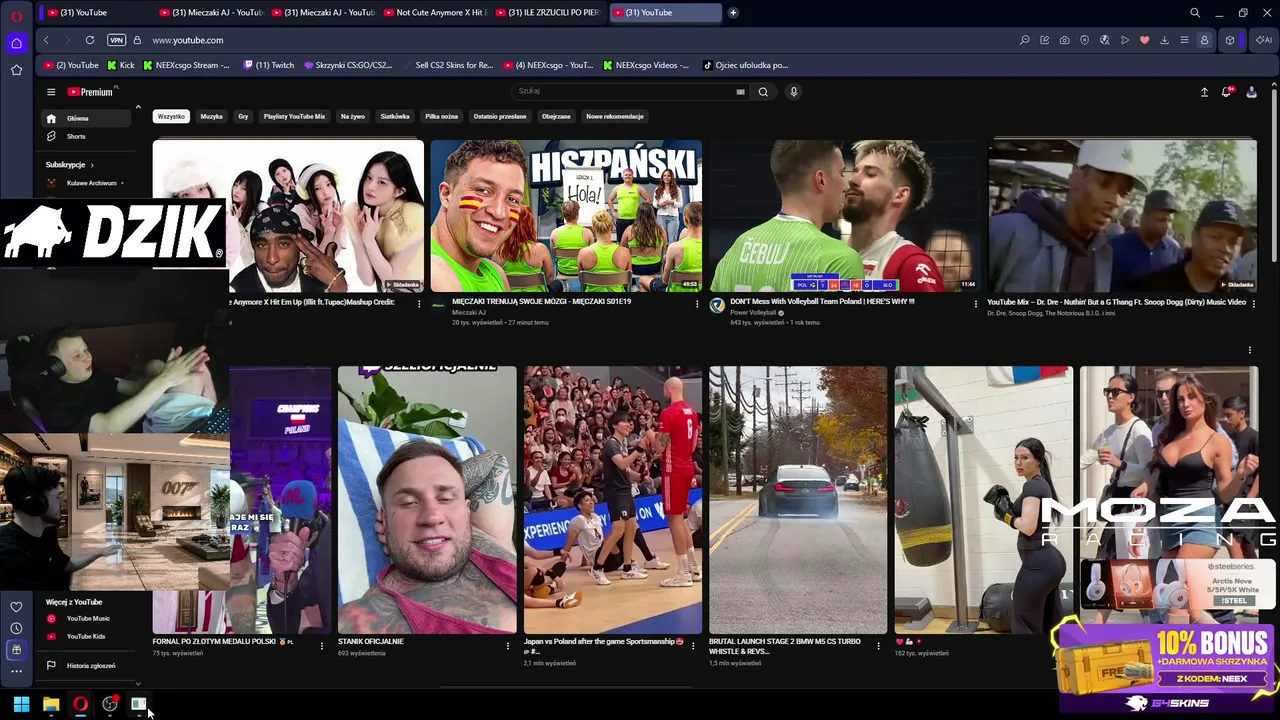Screen dimensions: 1280x720
Task: Open the Opera sidebar three-dot menu
Action: [x=16, y=671]
